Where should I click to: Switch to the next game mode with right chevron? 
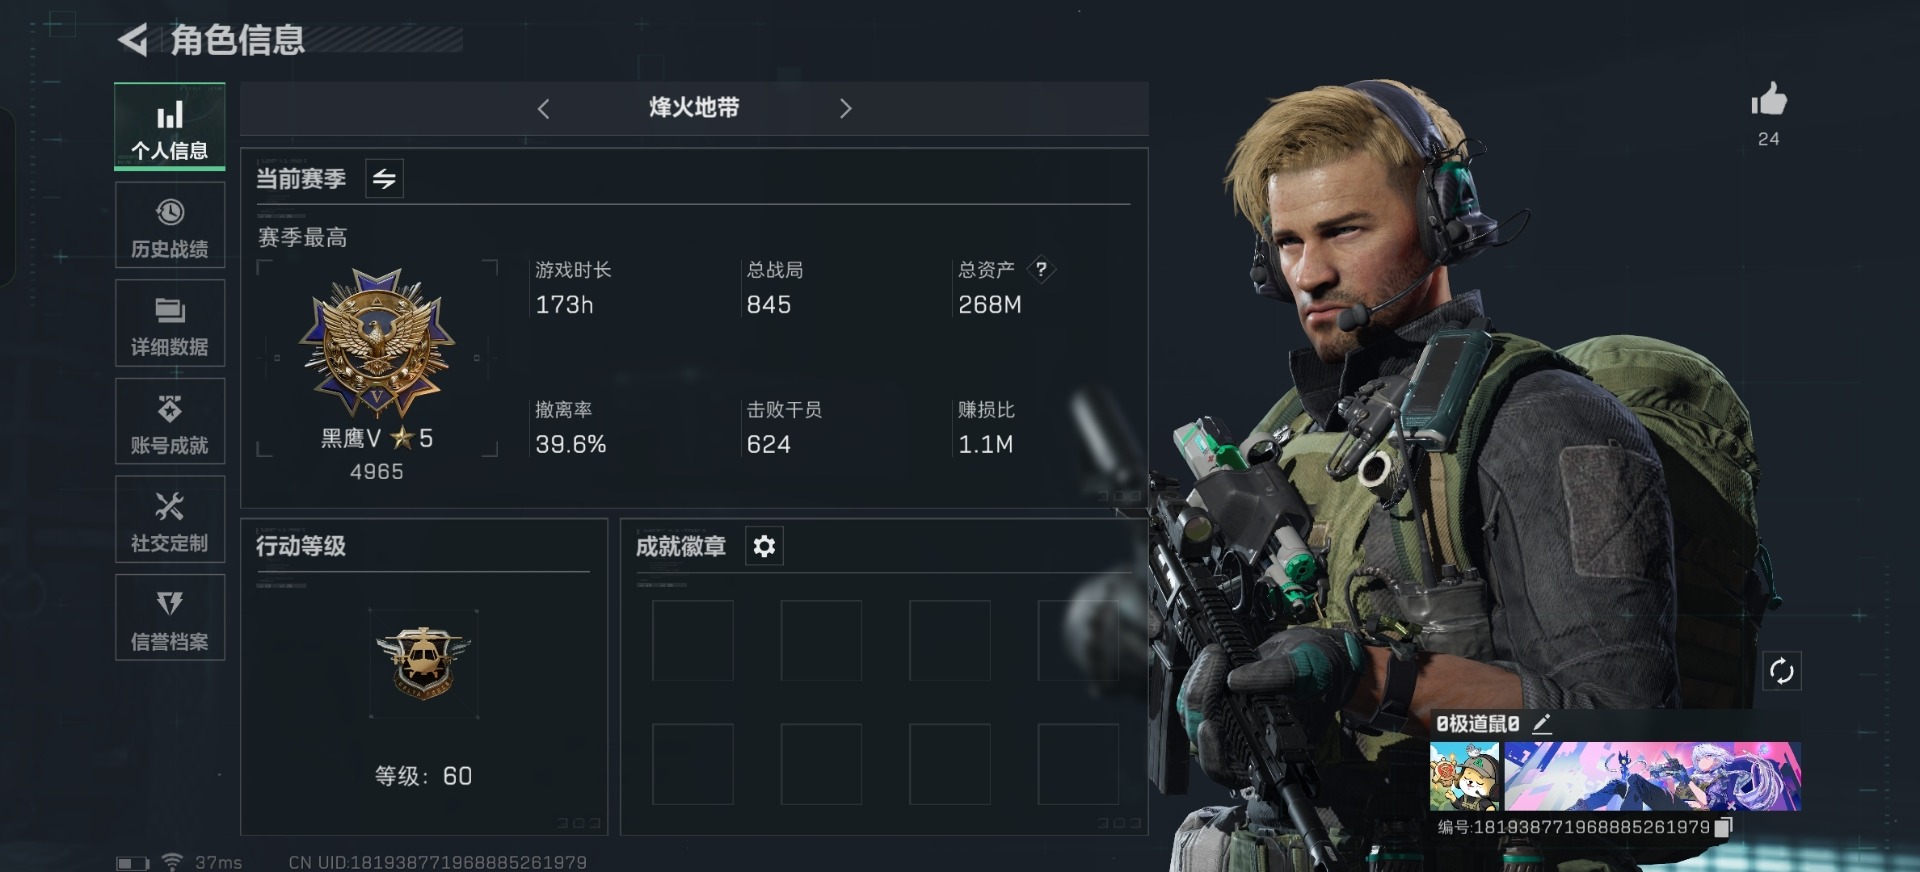point(846,109)
